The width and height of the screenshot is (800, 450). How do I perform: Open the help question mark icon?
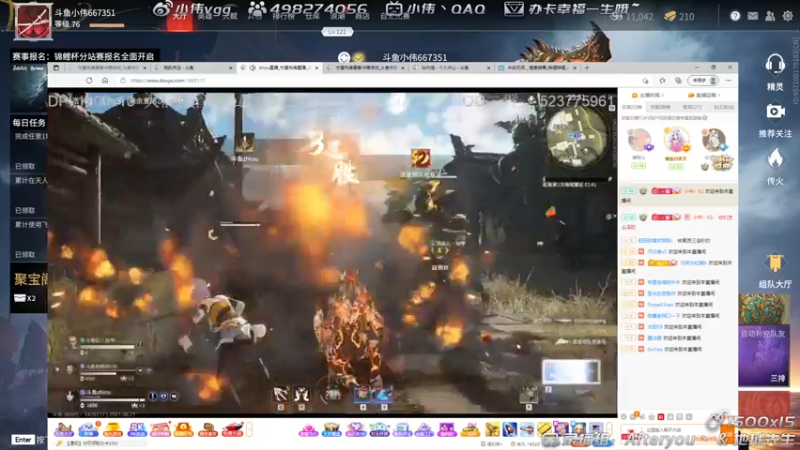(x=735, y=16)
